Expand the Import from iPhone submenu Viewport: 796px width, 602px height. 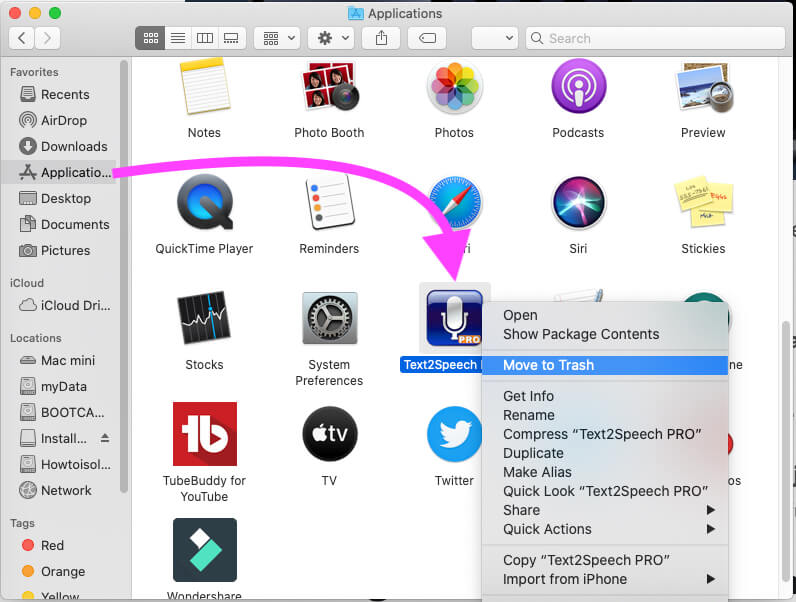pyautogui.click(x=605, y=579)
